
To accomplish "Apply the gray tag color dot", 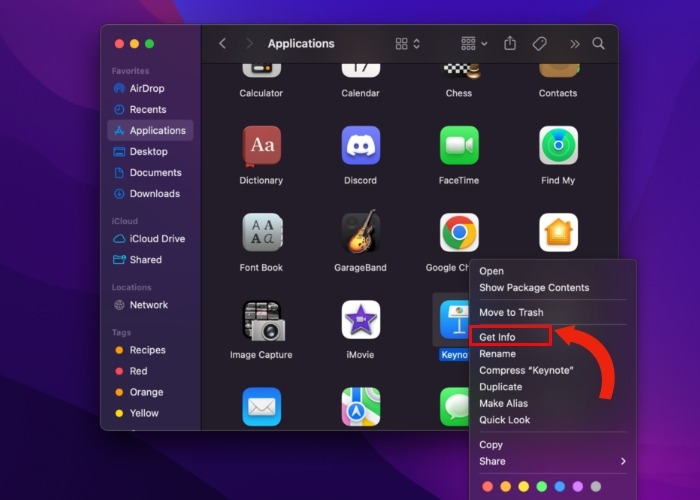I will (x=596, y=486).
